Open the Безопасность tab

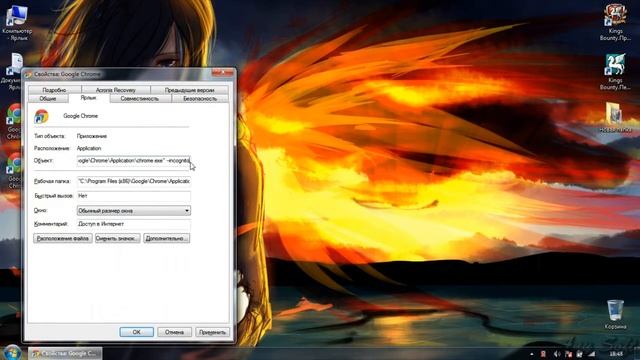(x=200, y=99)
